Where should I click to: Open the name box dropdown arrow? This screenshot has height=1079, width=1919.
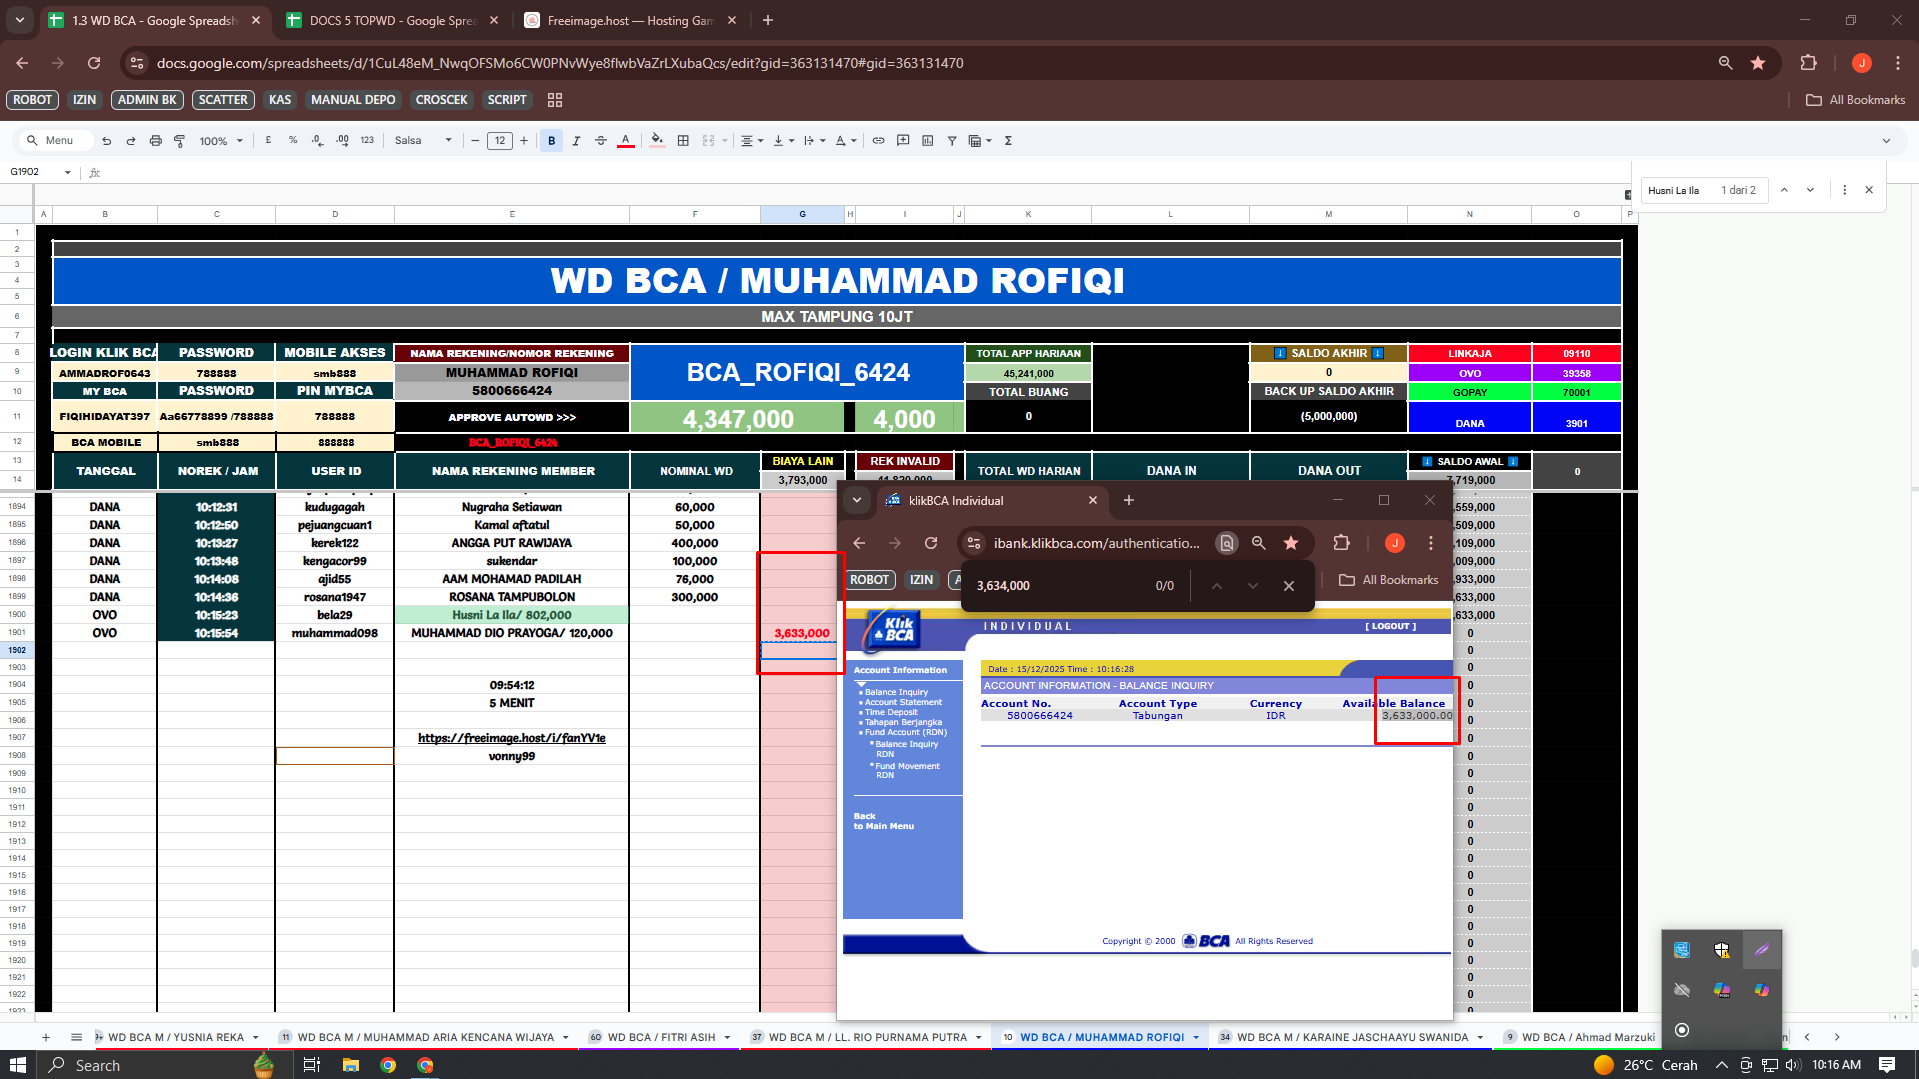(x=68, y=172)
